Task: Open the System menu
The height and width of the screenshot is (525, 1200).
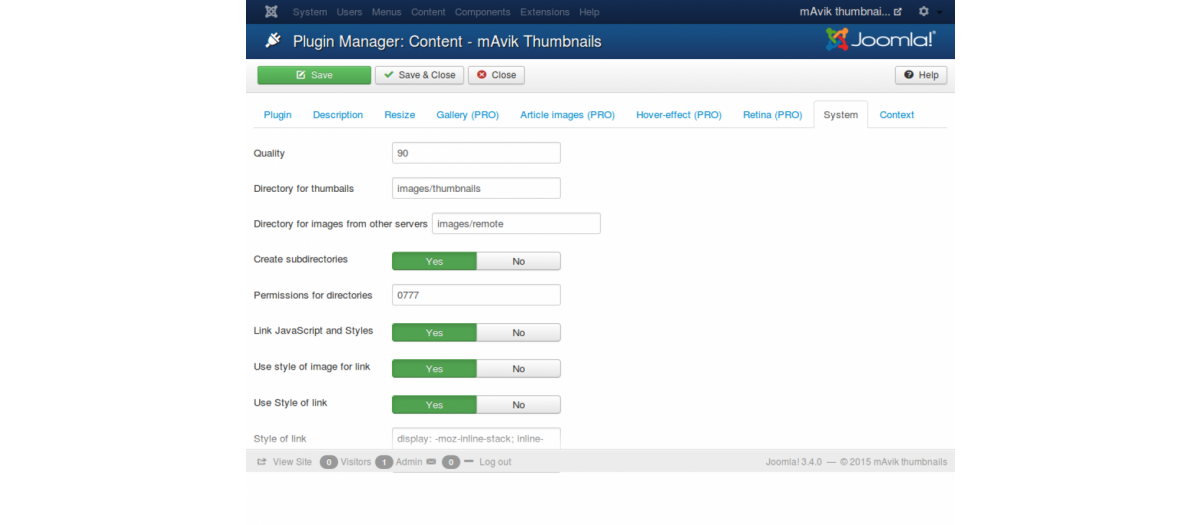Action: [310, 12]
